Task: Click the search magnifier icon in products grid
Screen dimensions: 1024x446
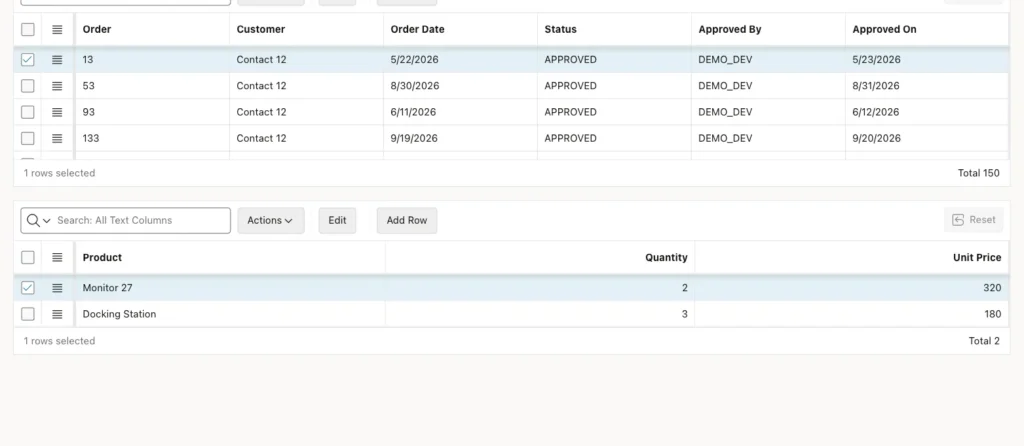Action: pyautogui.click(x=33, y=220)
